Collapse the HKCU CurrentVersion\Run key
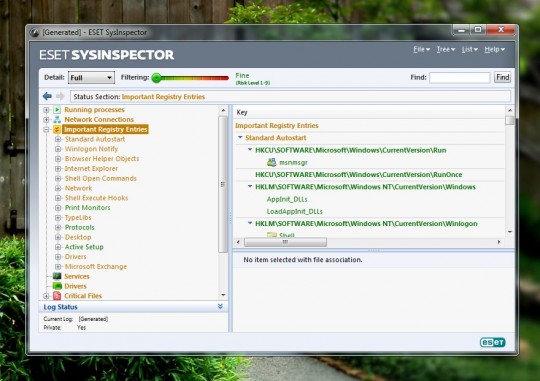This screenshot has height=381, width=540. 250,150
